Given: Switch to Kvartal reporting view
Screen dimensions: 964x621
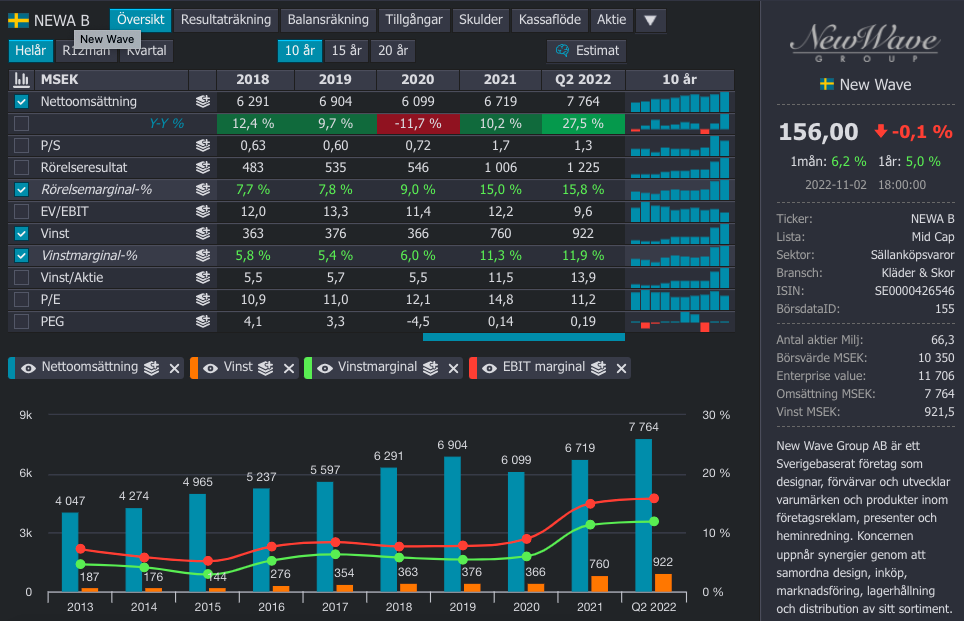Looking at the screenshot, I should [147, 50].
